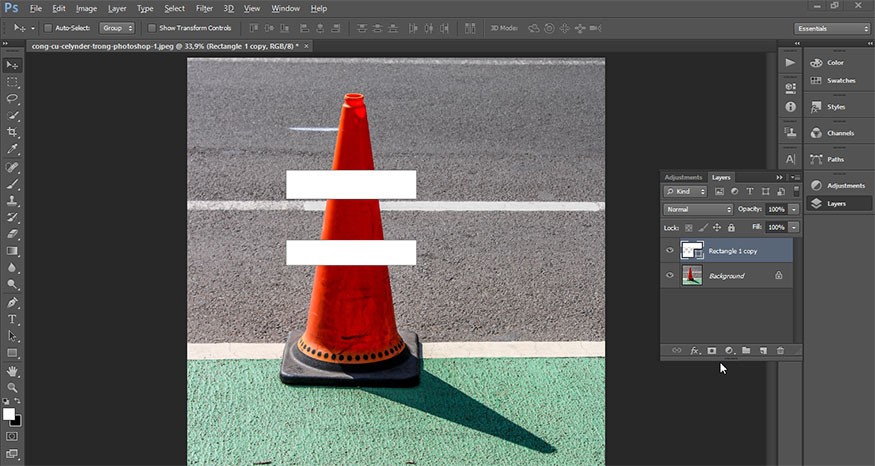Open the Auto-Select Group dropdown
Viewport: 875px width, 466px height.
[x=117, y=28]
